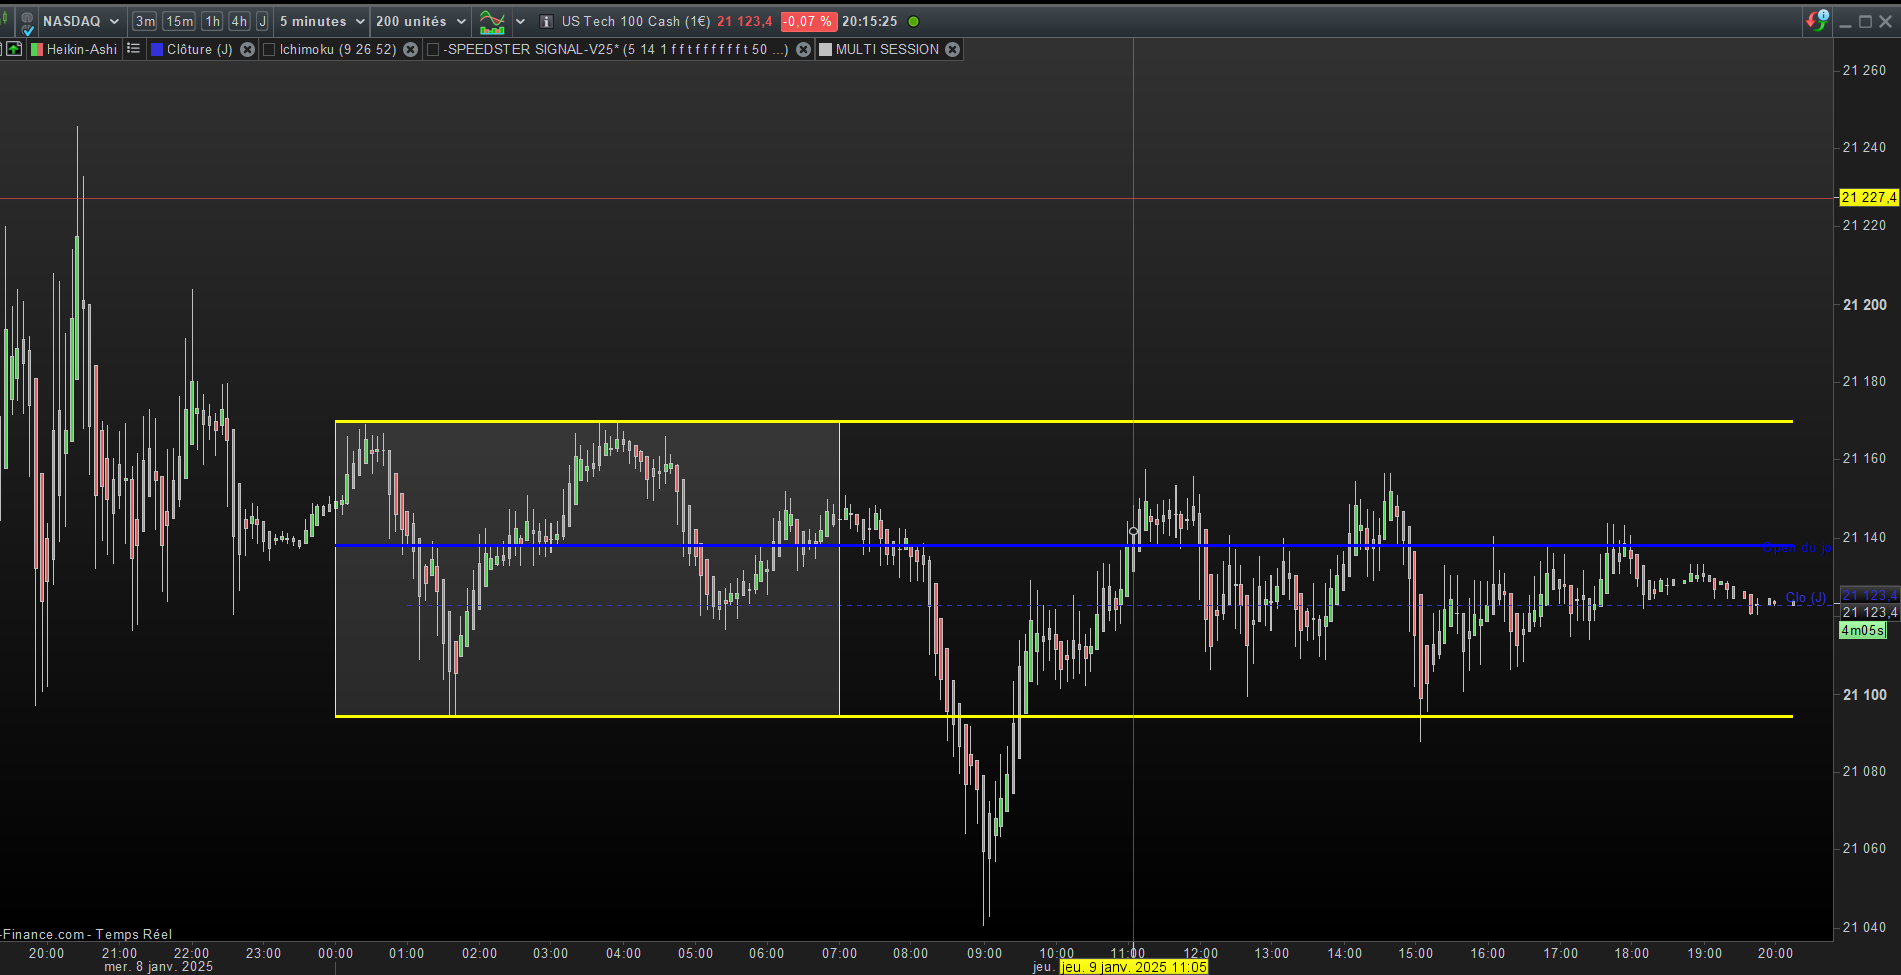Click the 21 200 price axis label
Viewport: 1901px width, 975px height.
point(1865,304)
